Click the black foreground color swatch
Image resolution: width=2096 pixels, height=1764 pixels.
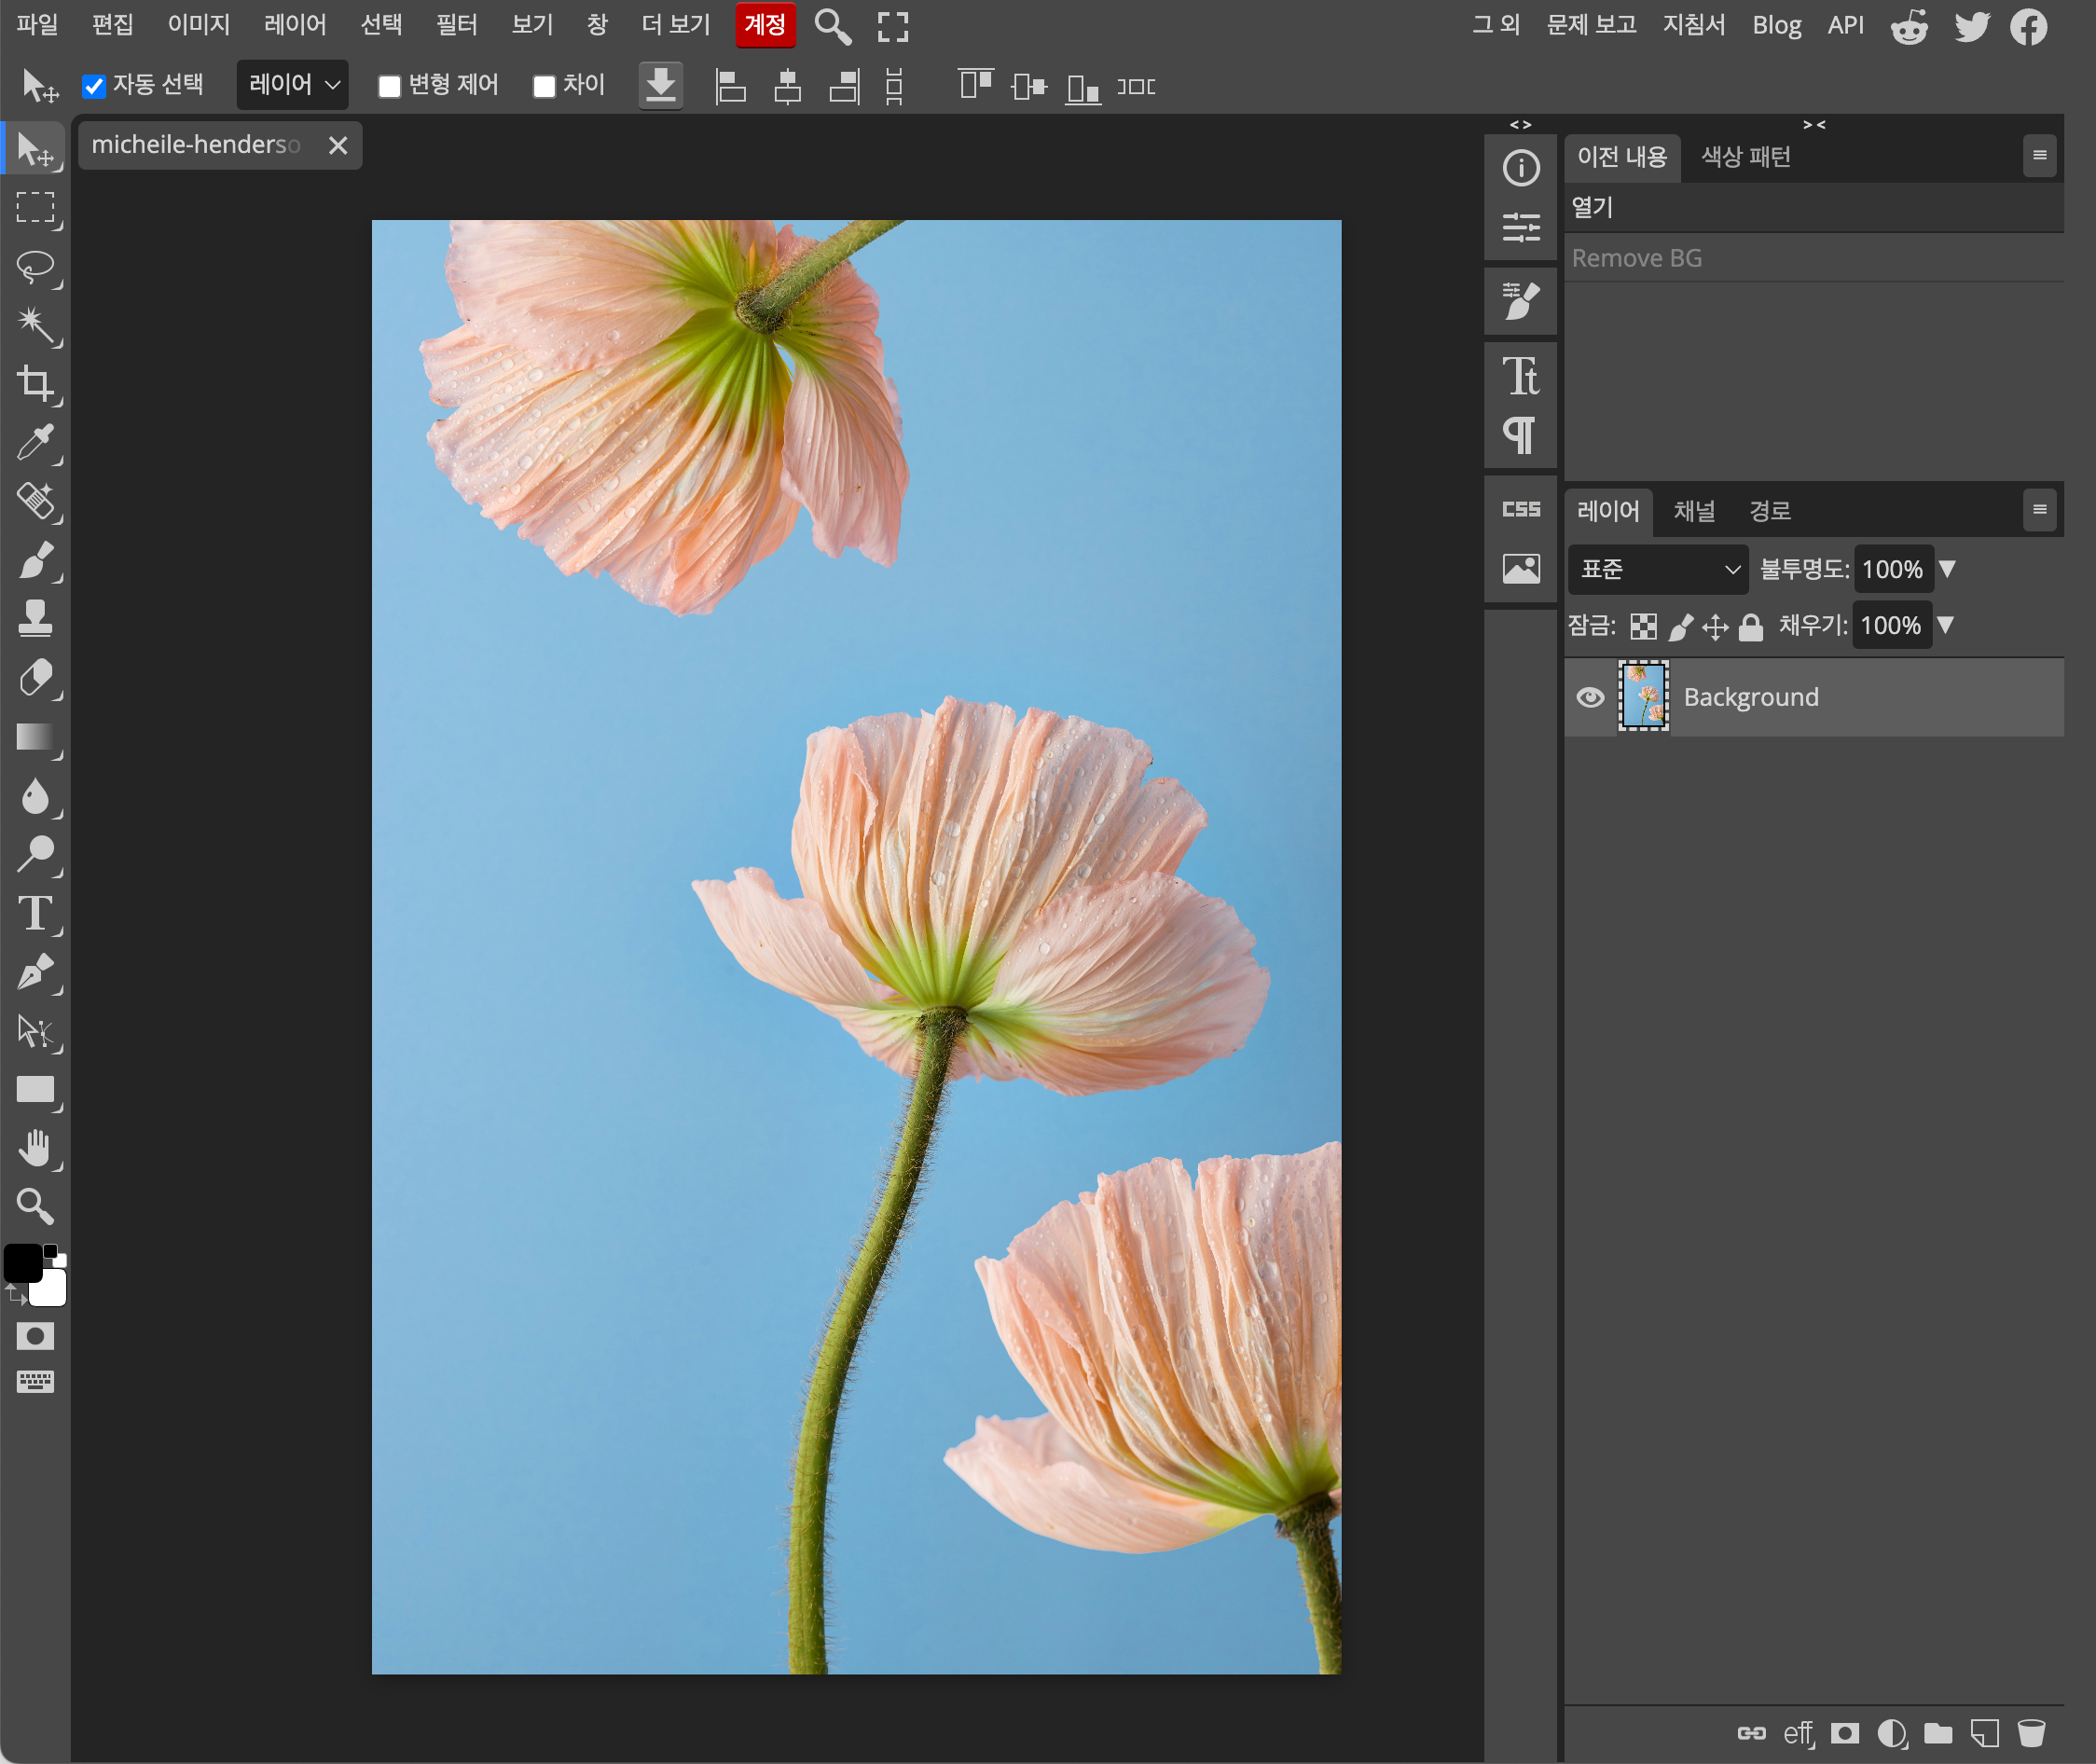[x=22, y=1263]
